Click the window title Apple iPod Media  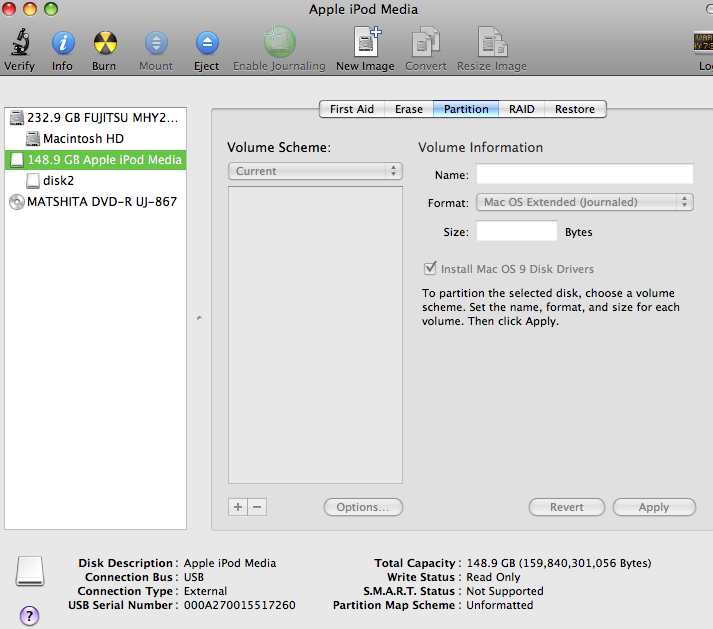click(363, 9)
